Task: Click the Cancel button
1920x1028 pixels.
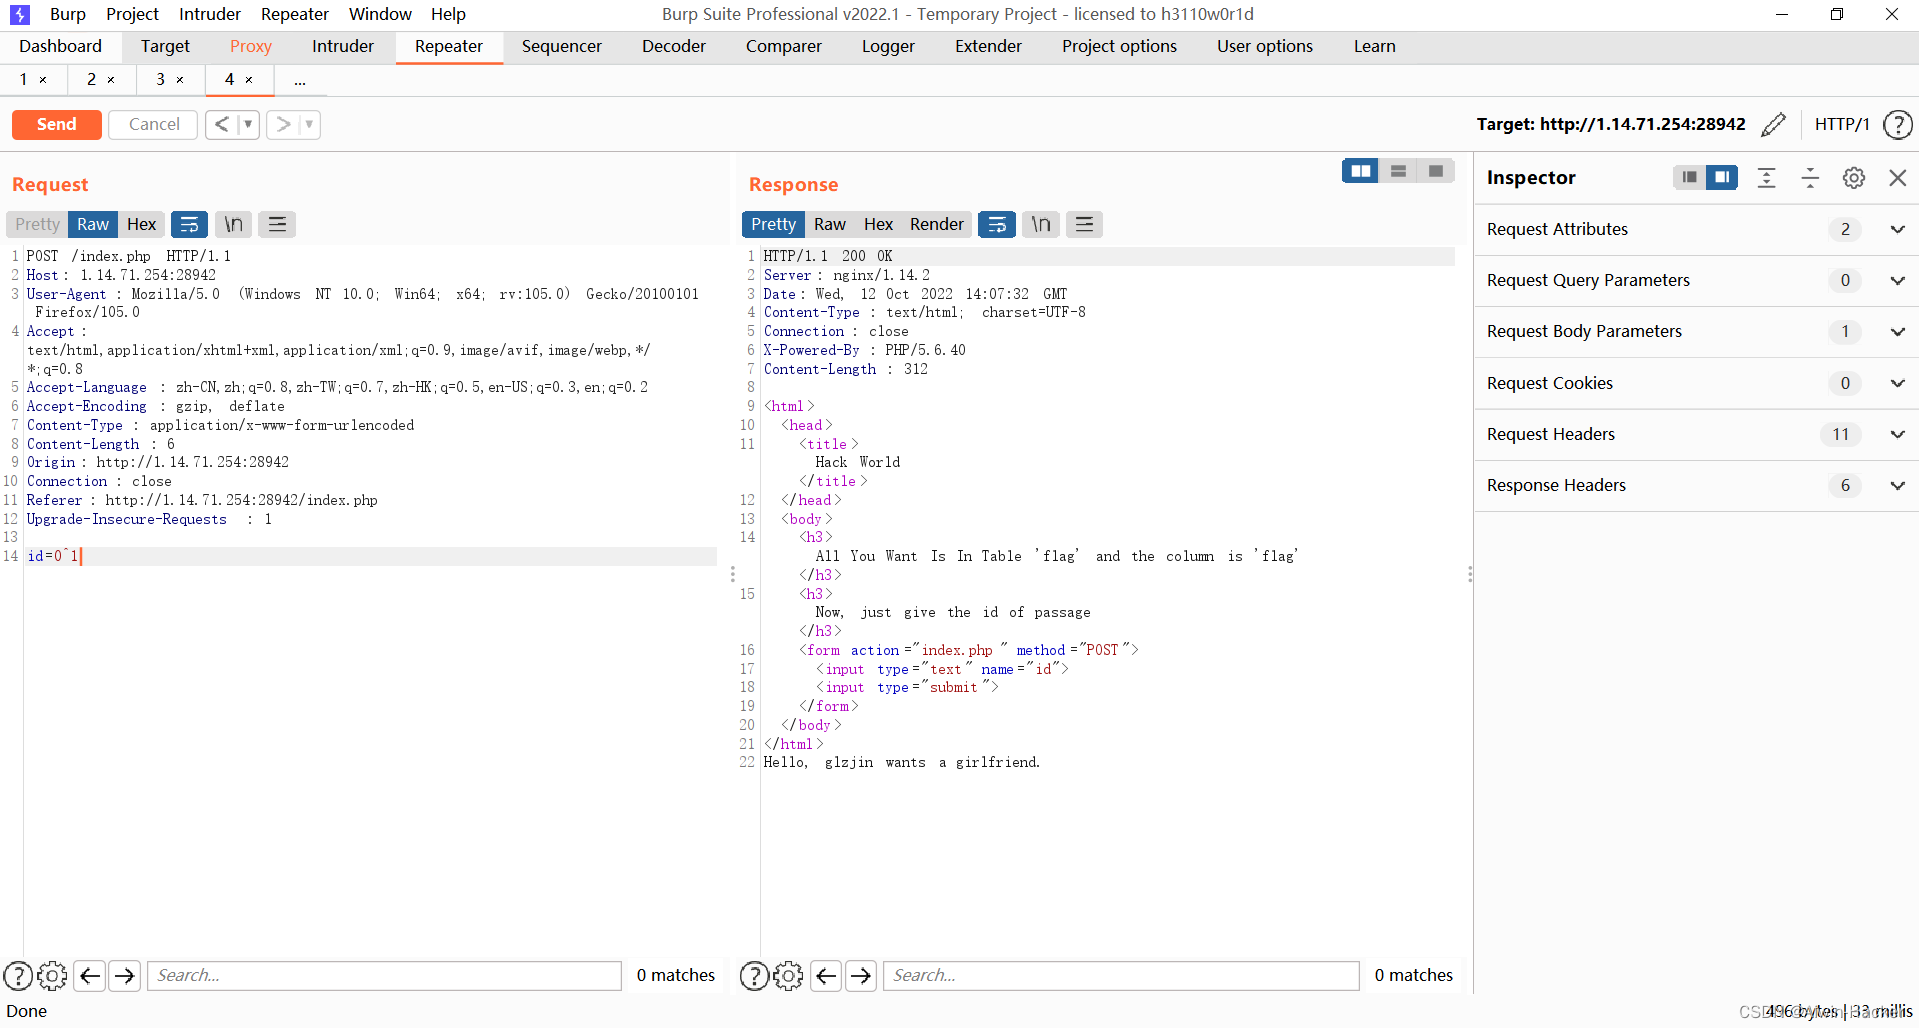Action: 152,124
